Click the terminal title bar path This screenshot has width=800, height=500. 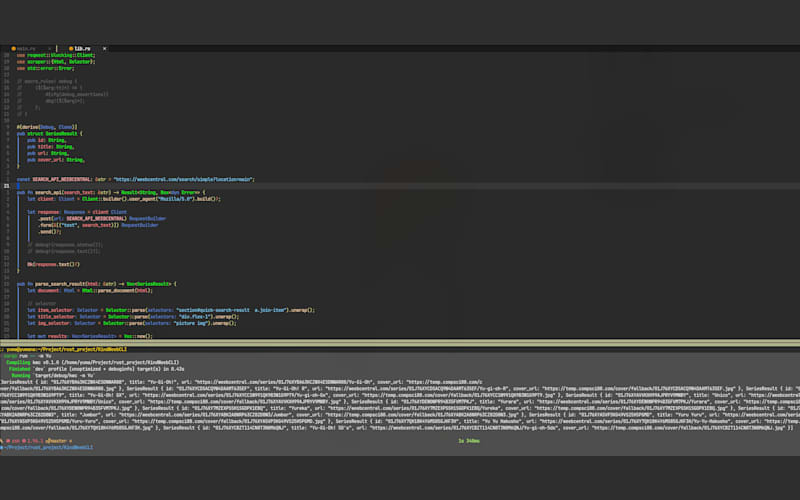click(66, 349)
